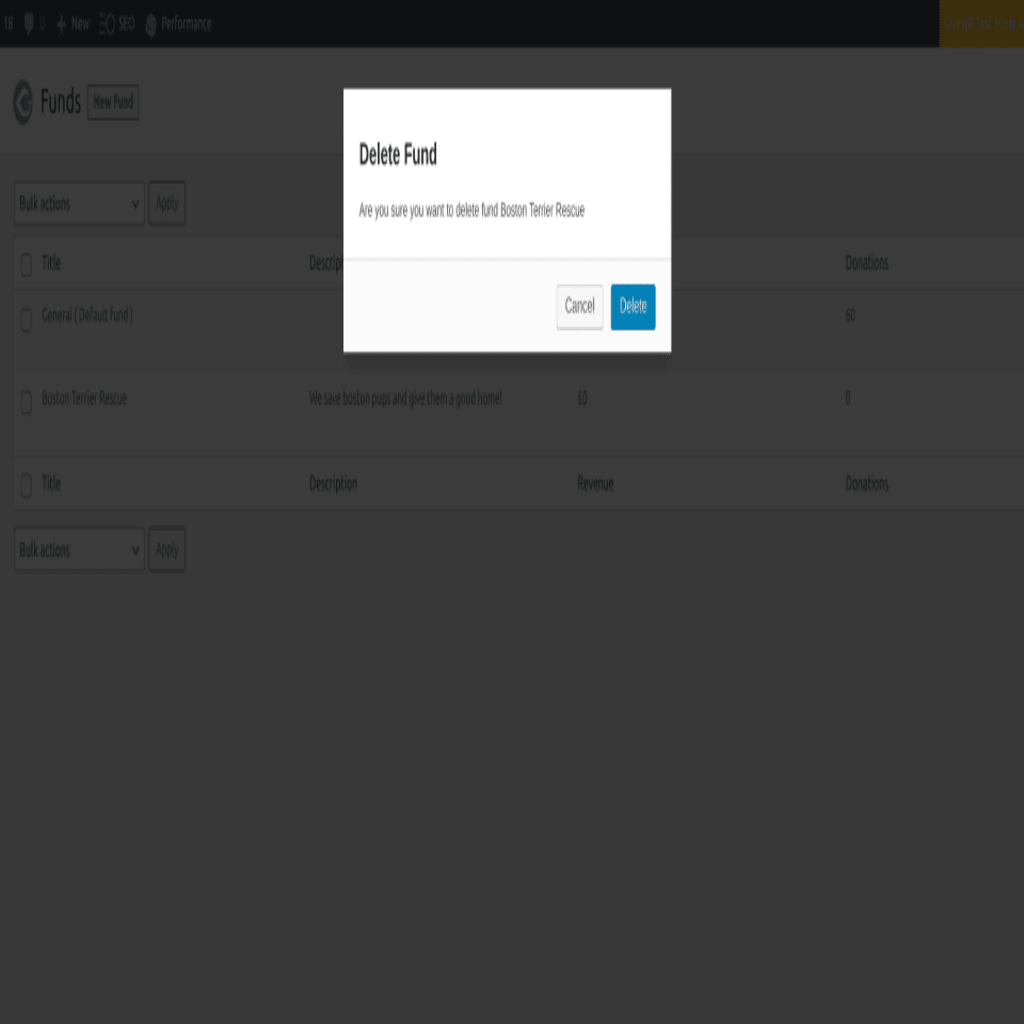The width and height of the screenshot is (1024, 1024).
Task: Click the Donations column header at top
Action: pos(867,263)
